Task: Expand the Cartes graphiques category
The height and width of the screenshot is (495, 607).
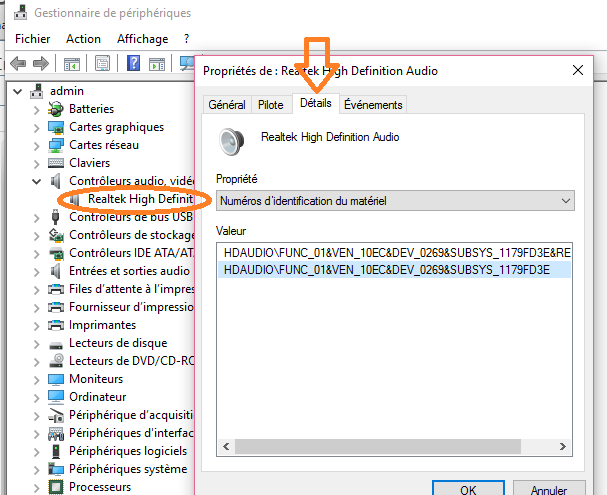Action: 36,128
